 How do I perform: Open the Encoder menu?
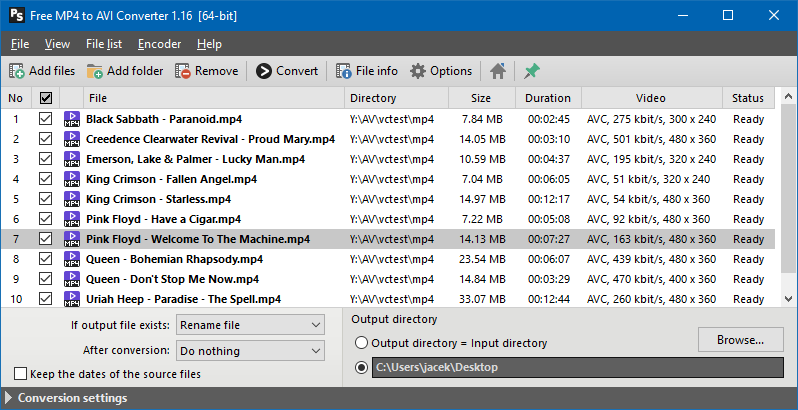(159, 44)
